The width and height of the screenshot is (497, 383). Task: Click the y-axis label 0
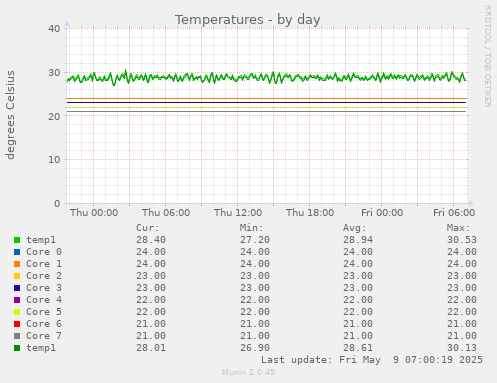click(x=57, y=203)
